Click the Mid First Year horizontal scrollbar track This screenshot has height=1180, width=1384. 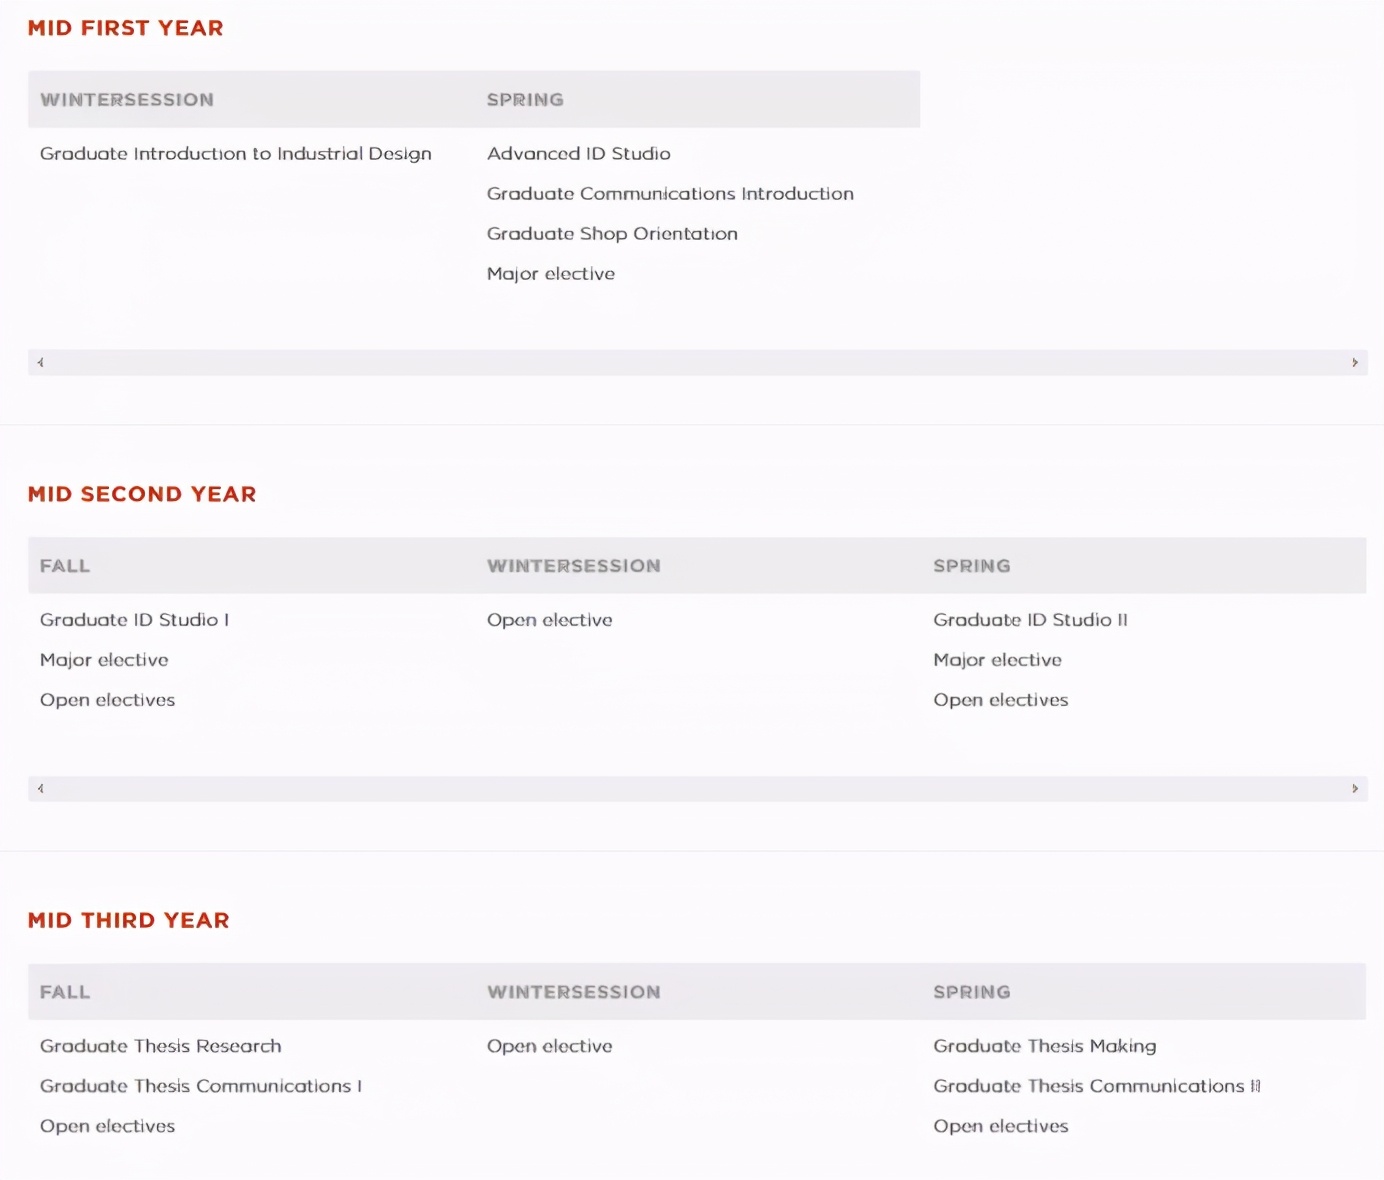697,363
